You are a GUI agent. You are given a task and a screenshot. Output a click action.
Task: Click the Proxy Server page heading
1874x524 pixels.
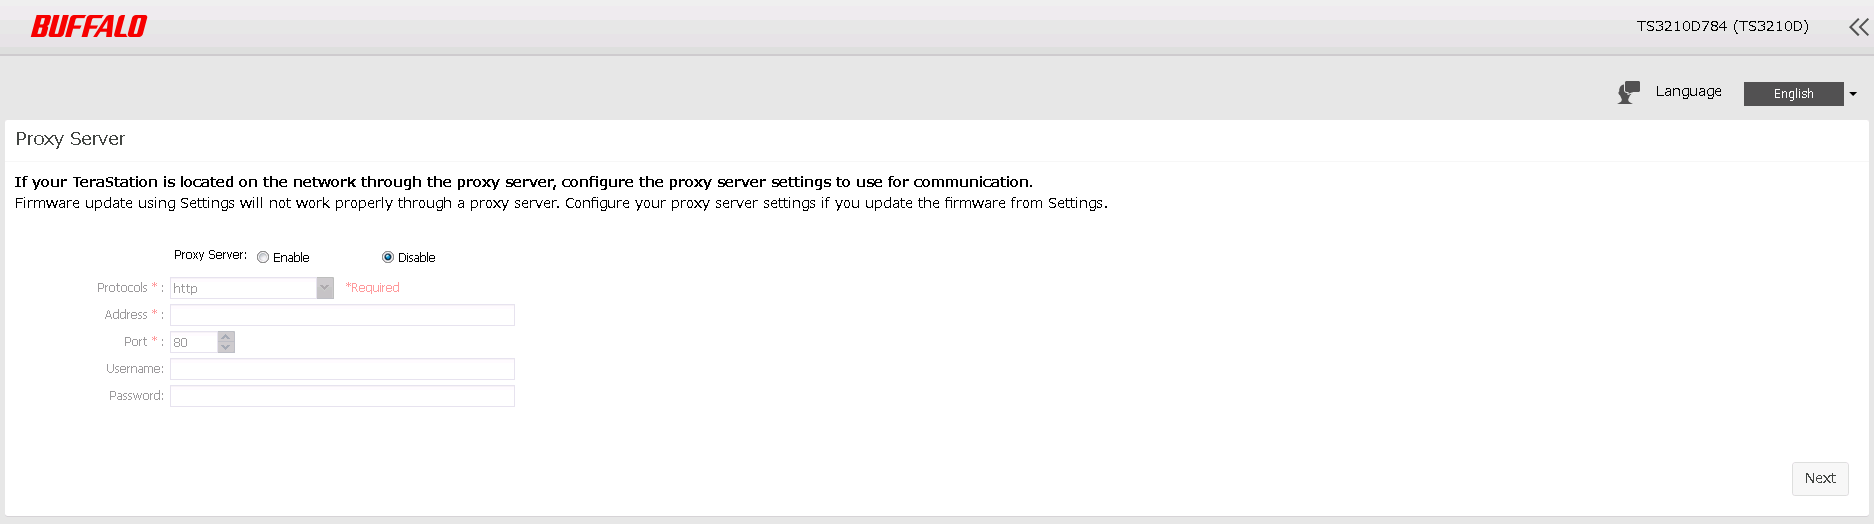(70, 139)
